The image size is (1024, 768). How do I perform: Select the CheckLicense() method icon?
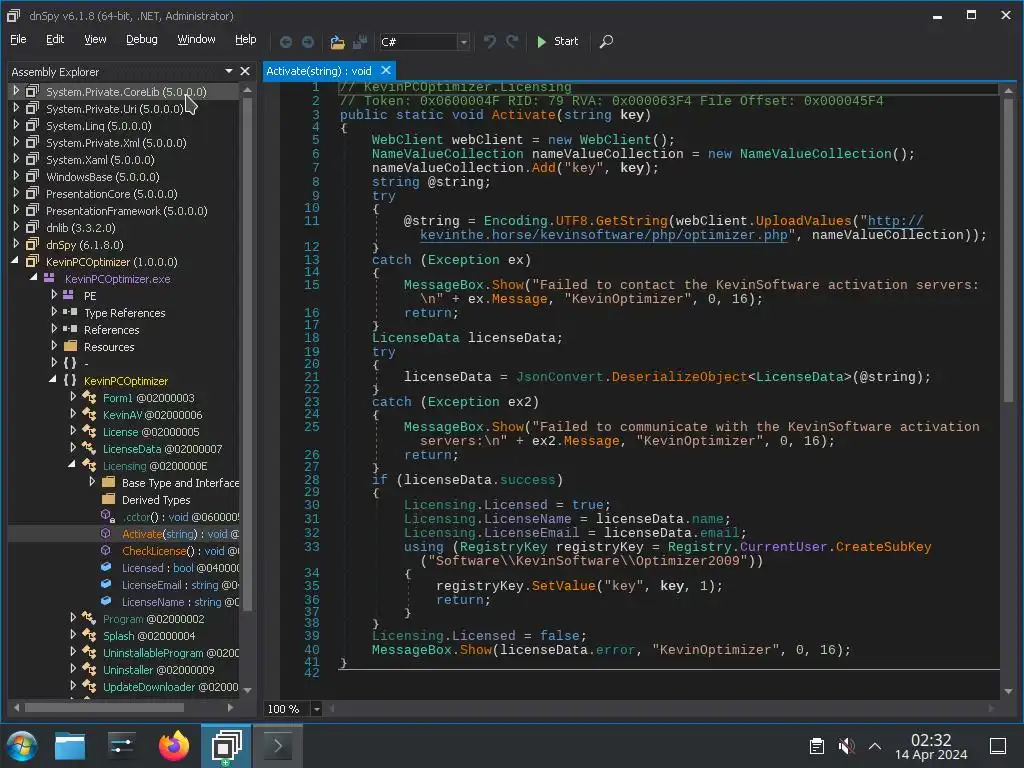pos(106,550)
